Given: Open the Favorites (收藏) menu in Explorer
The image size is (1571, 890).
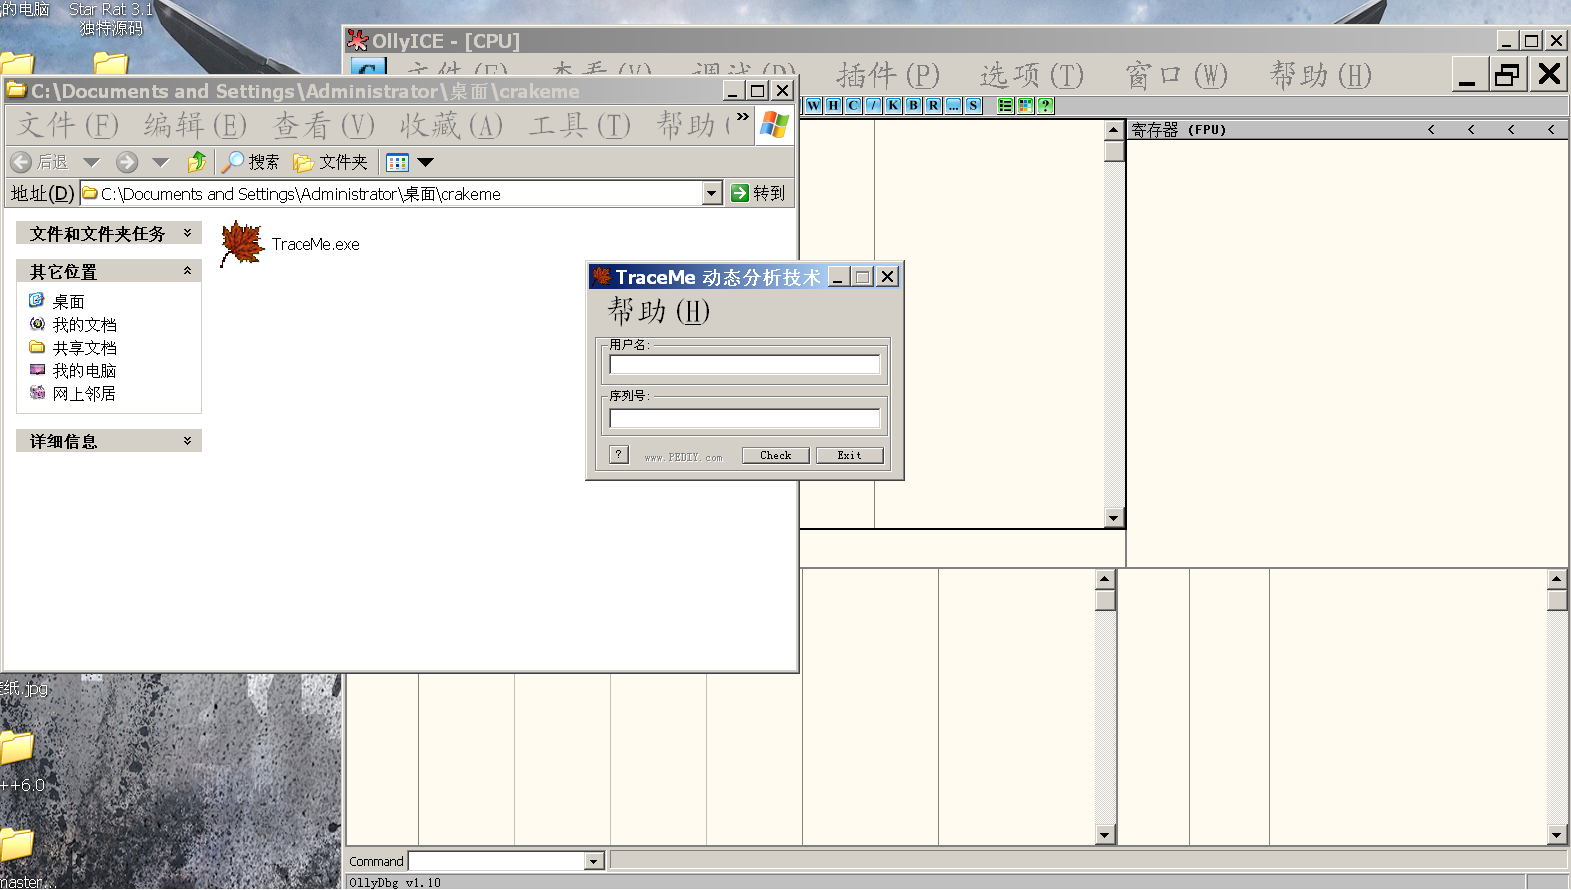Looking at the screenshot, I should (451, 125).
